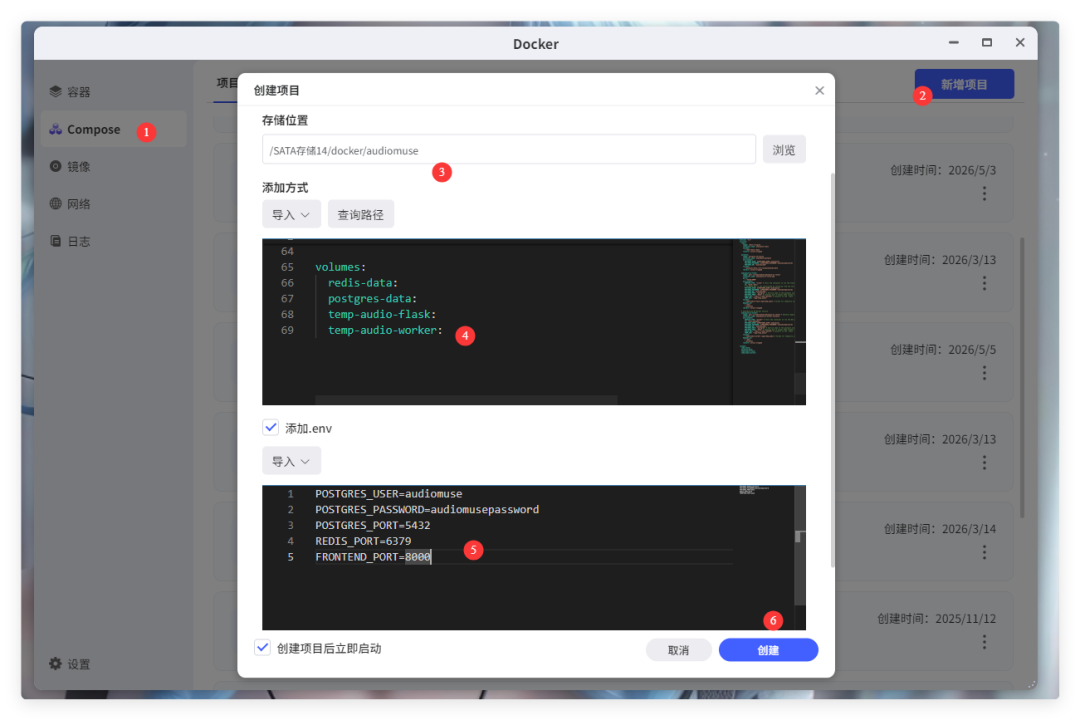Click the 查询路径 button

[360, 214]
